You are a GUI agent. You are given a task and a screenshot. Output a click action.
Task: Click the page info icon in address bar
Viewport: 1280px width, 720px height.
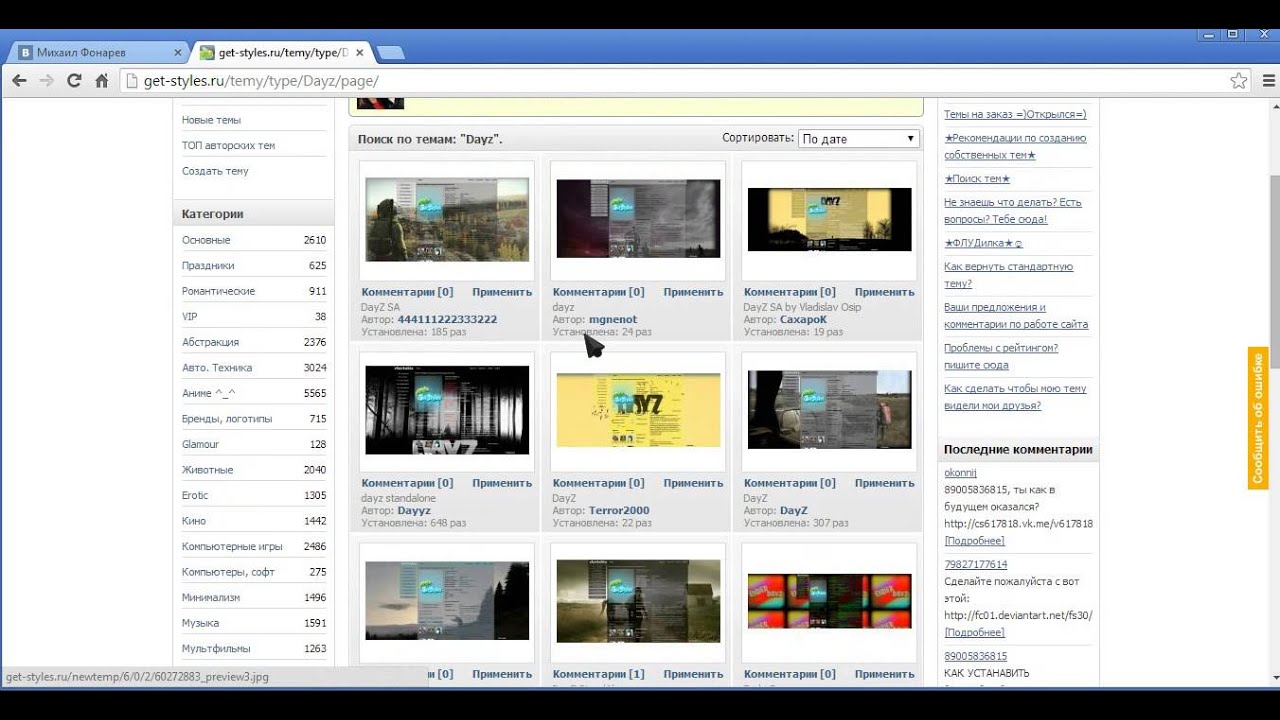tap(132, 81)
